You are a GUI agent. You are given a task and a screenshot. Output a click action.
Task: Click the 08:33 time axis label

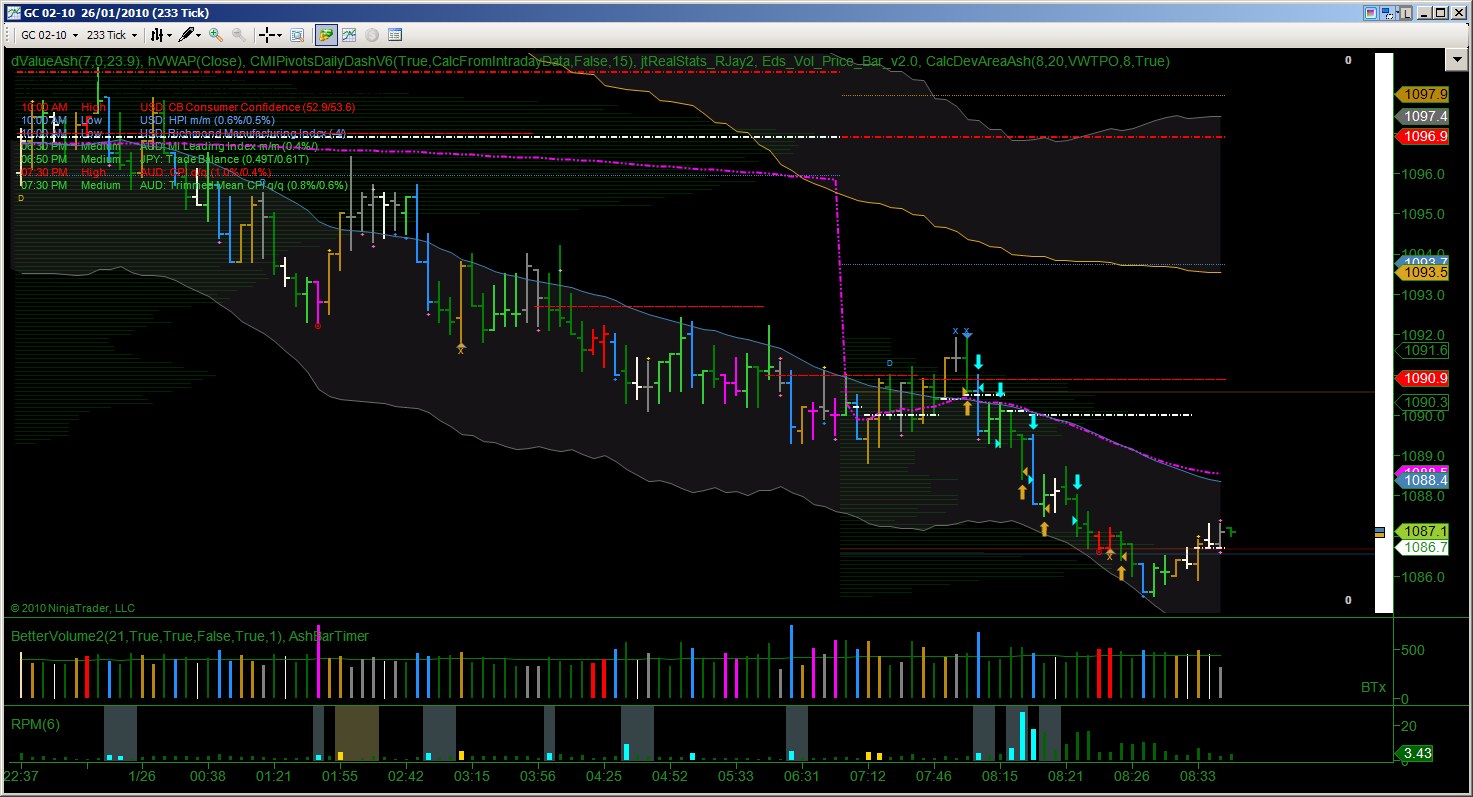[1196, 776]
